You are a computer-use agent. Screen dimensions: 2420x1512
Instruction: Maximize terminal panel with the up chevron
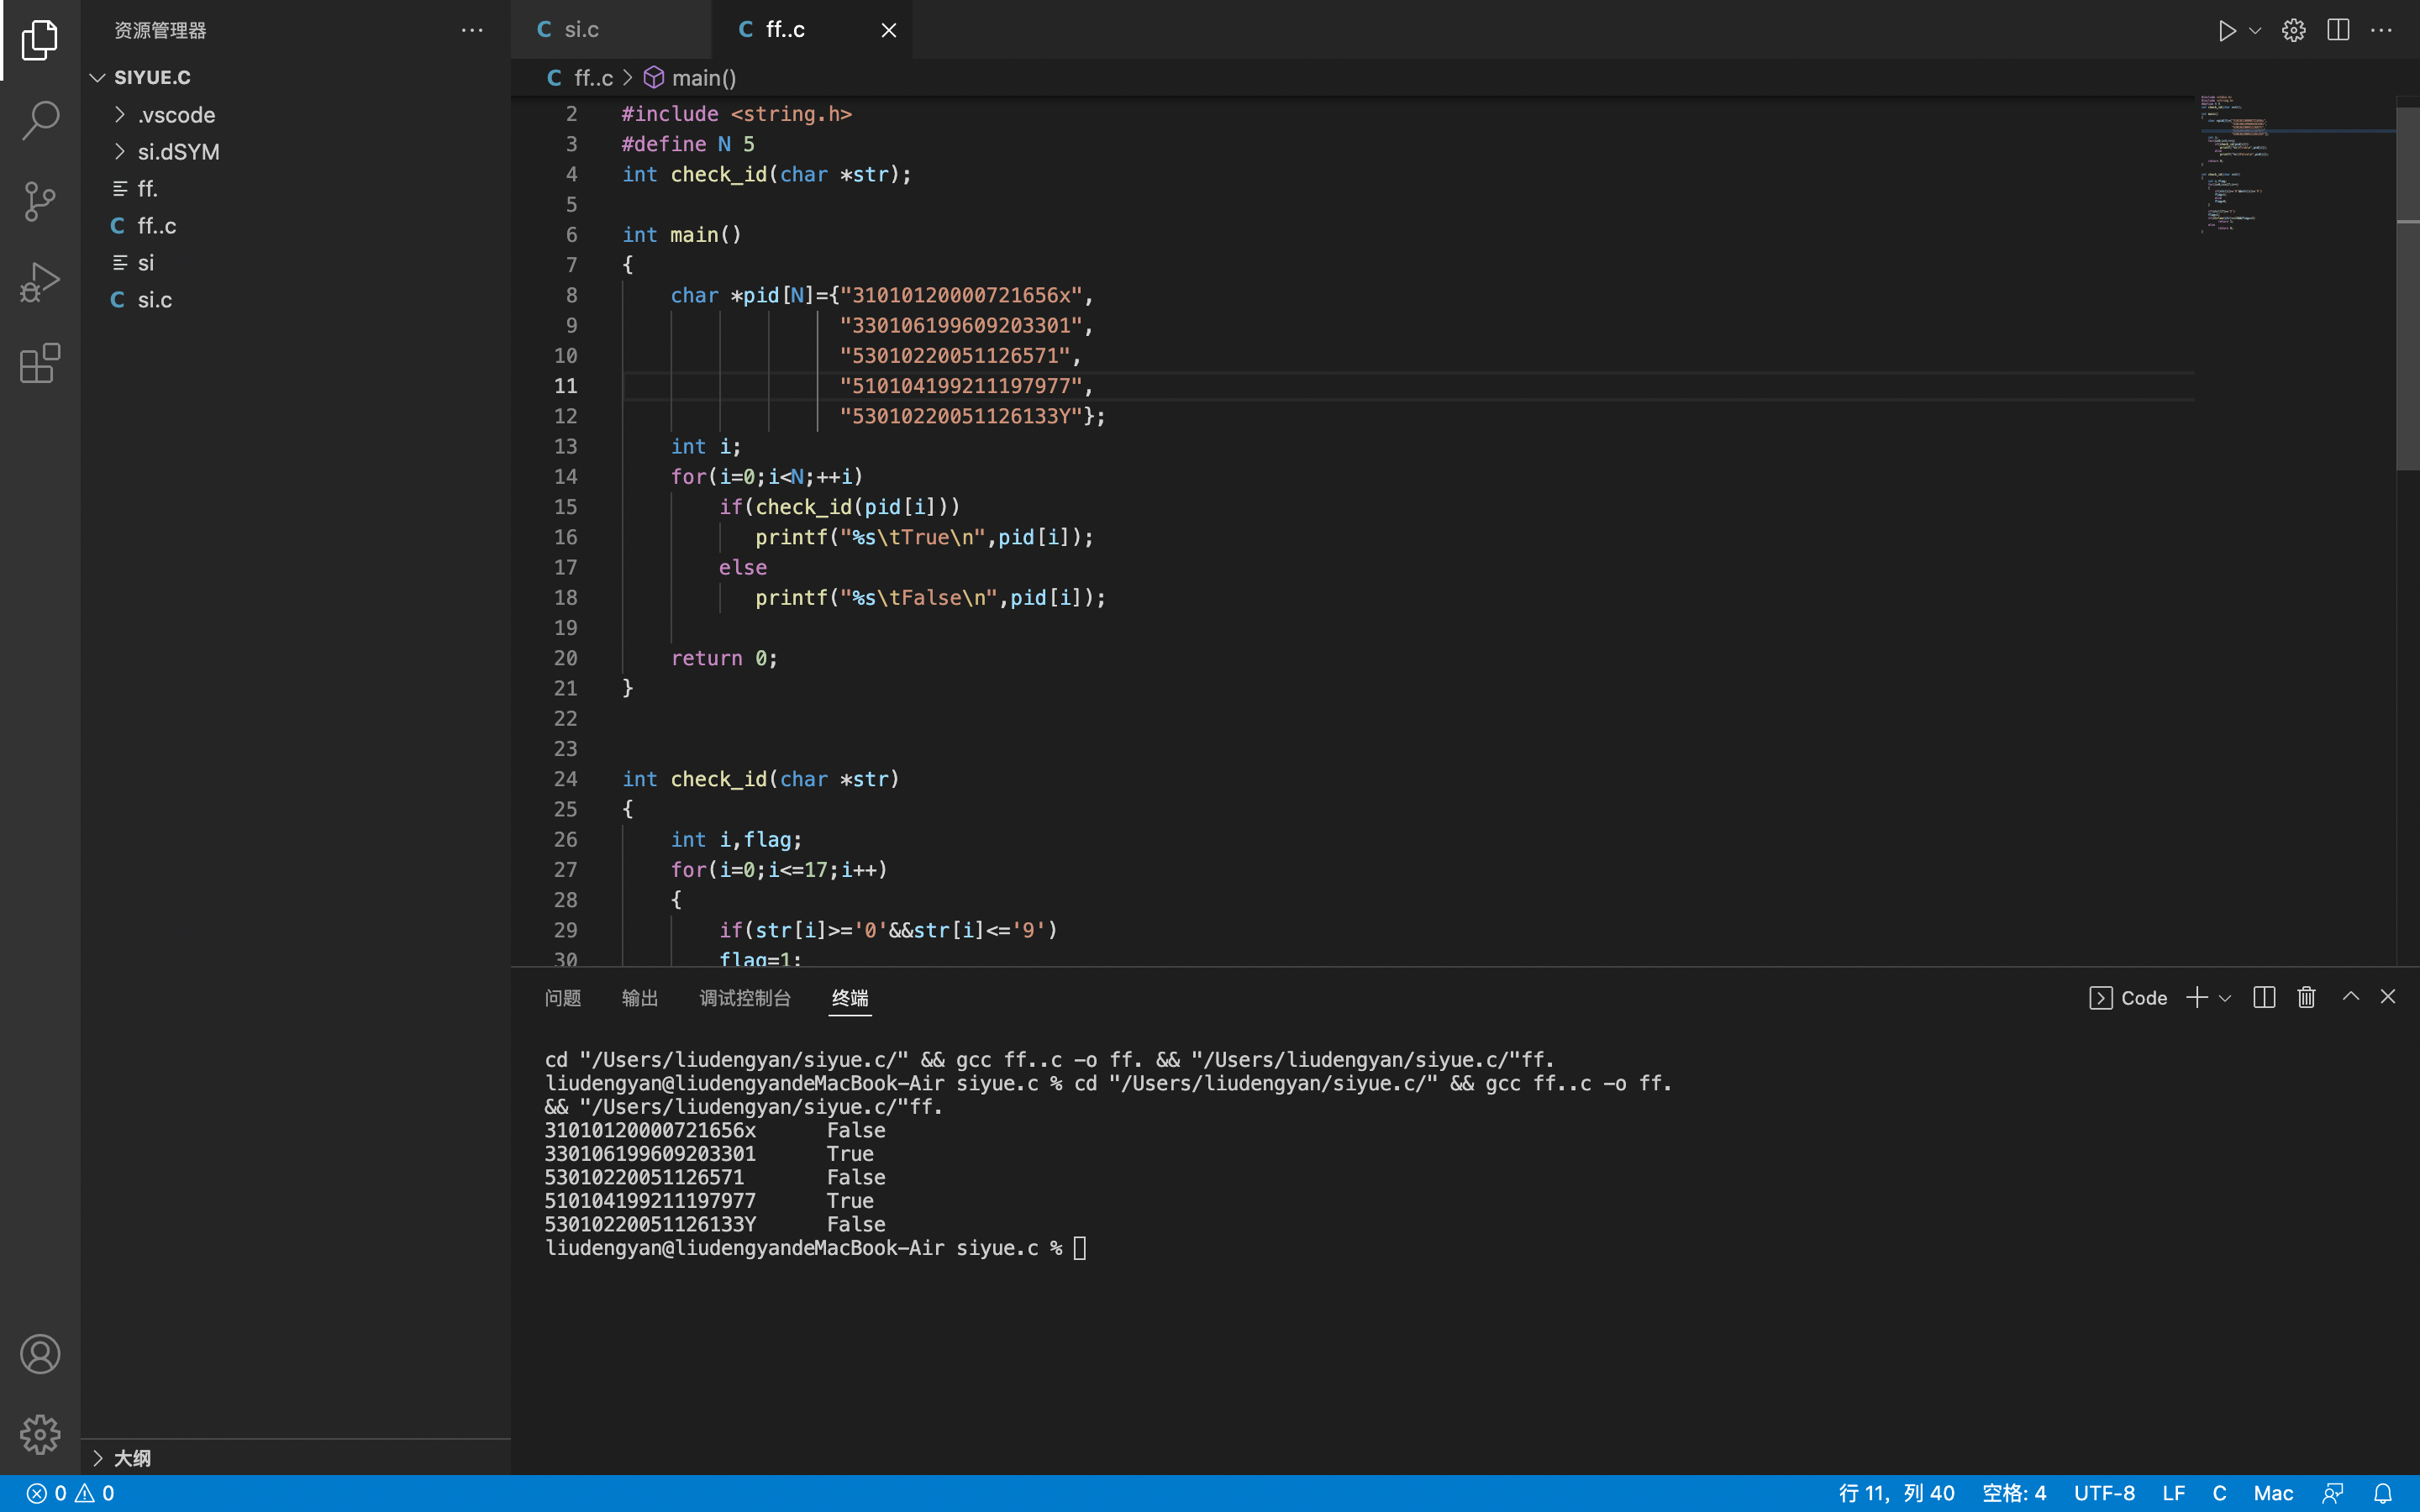(x=2351, y=997)
